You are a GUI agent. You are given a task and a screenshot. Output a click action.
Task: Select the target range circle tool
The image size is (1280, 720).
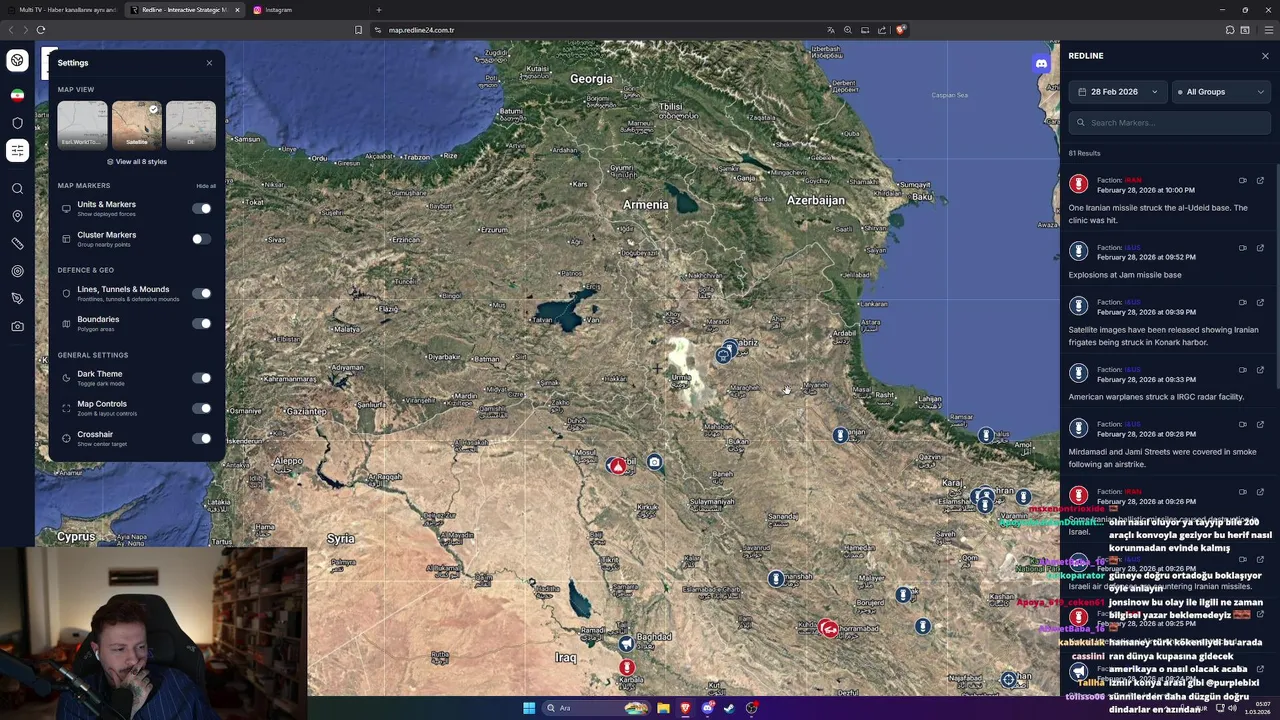(x=17, y=271)
